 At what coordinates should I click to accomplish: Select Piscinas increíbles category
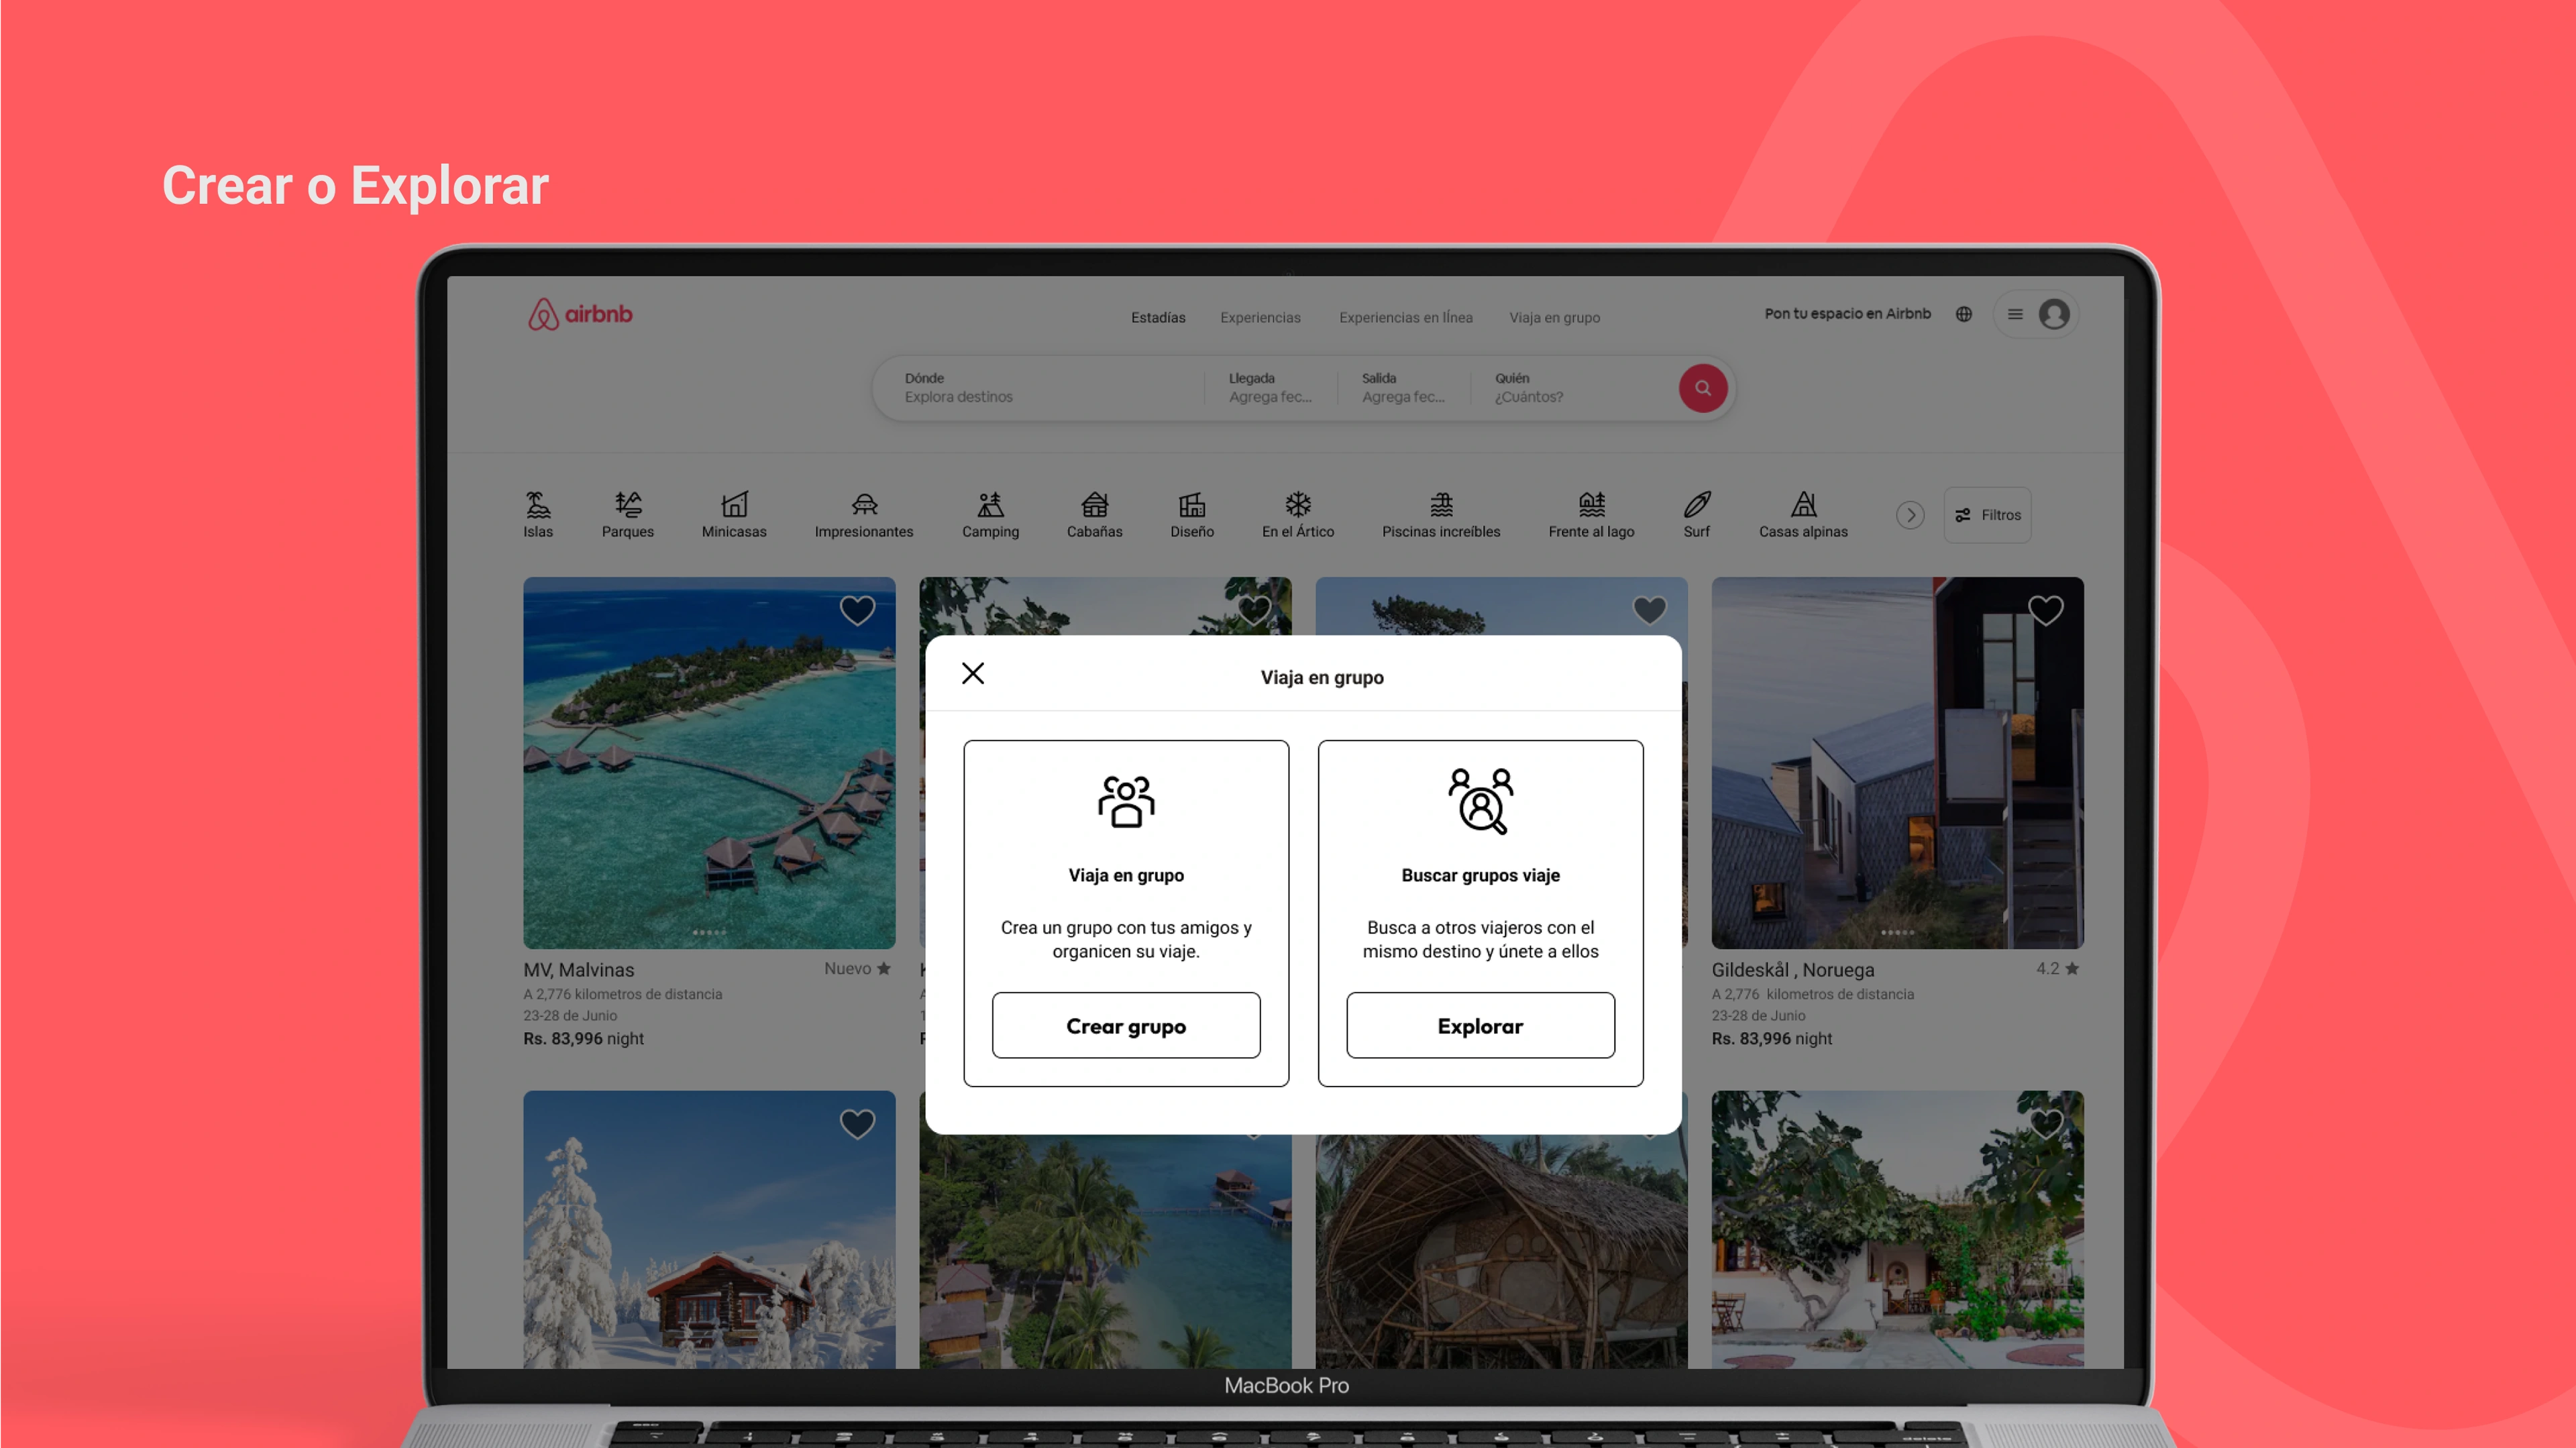(1441, 515)
